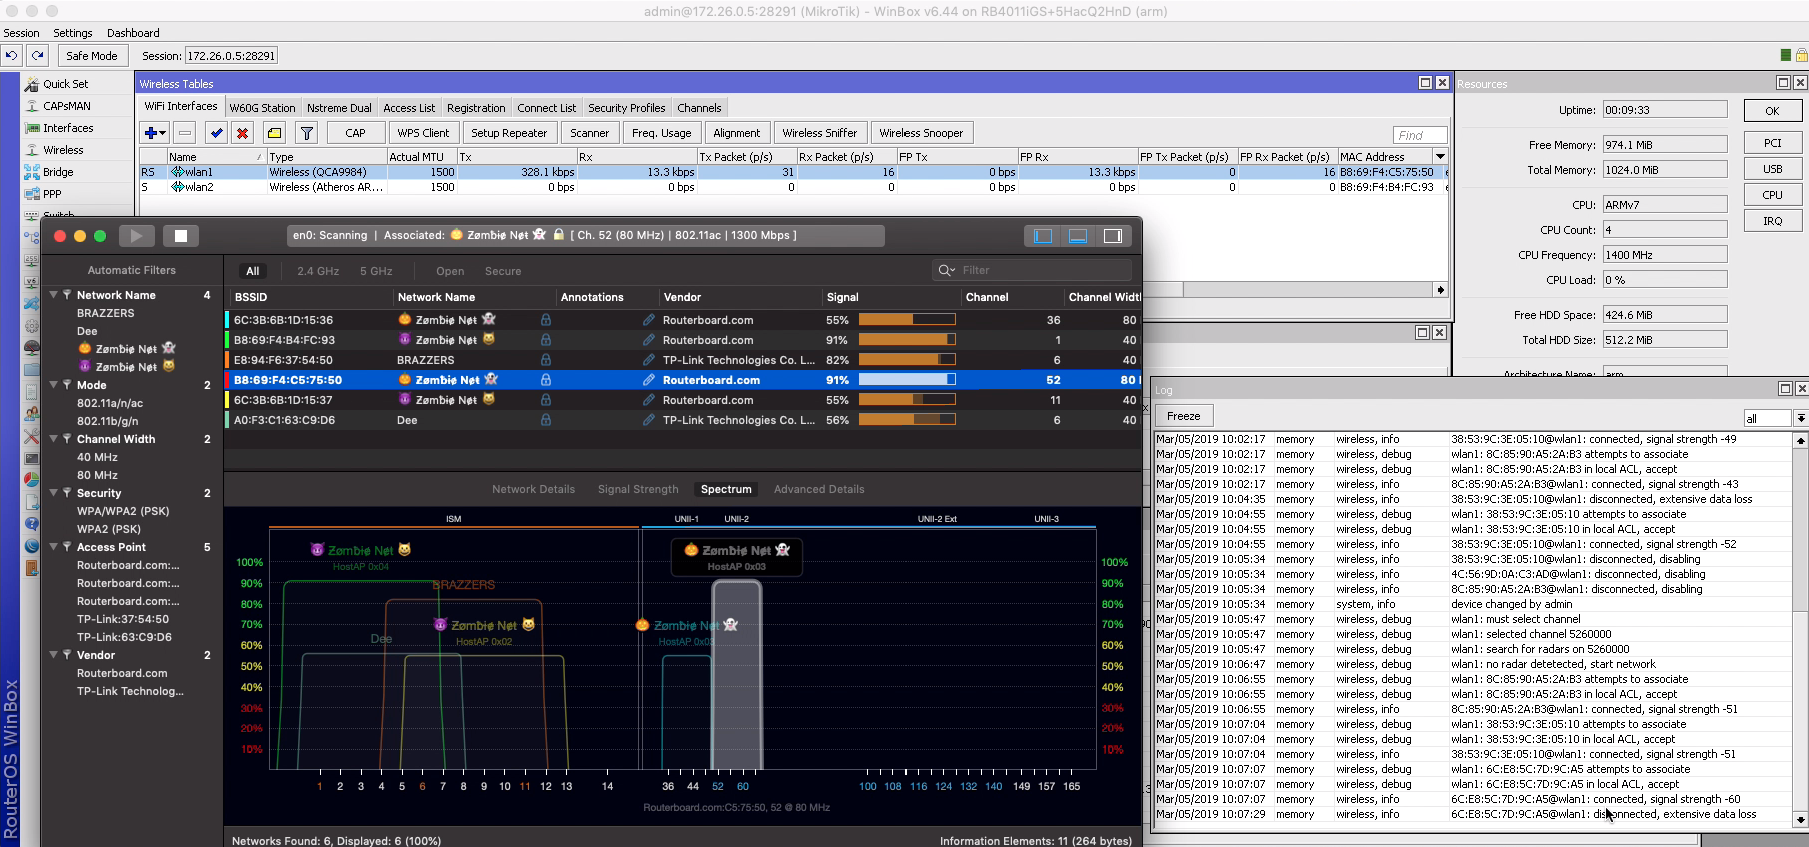Disable interface with the red X
This screenshot has height=847, width=1809.
pyautogui.click(x=242, y=133)
